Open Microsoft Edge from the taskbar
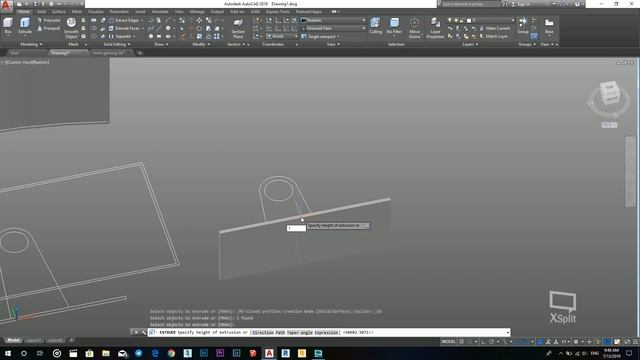This screenshot has height=360, width=640. tap(155, 353)
